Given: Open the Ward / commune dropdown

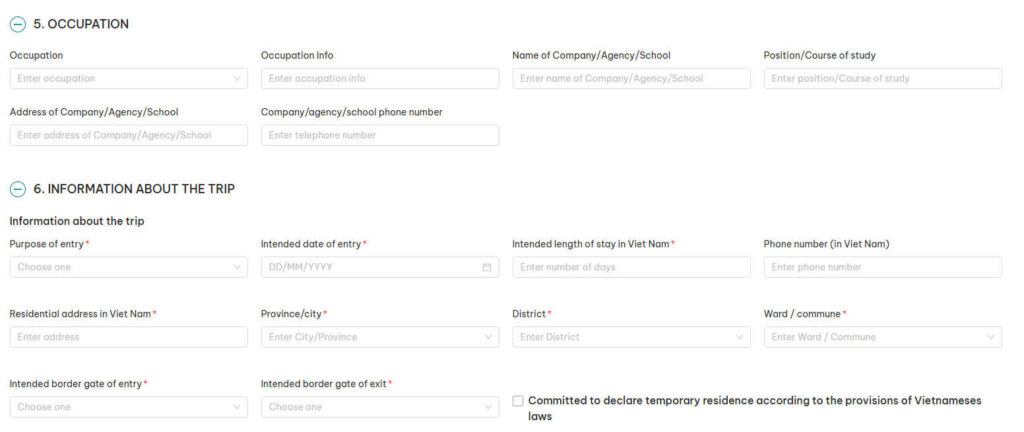Looking at the screenshot, I should click(882, 337).
